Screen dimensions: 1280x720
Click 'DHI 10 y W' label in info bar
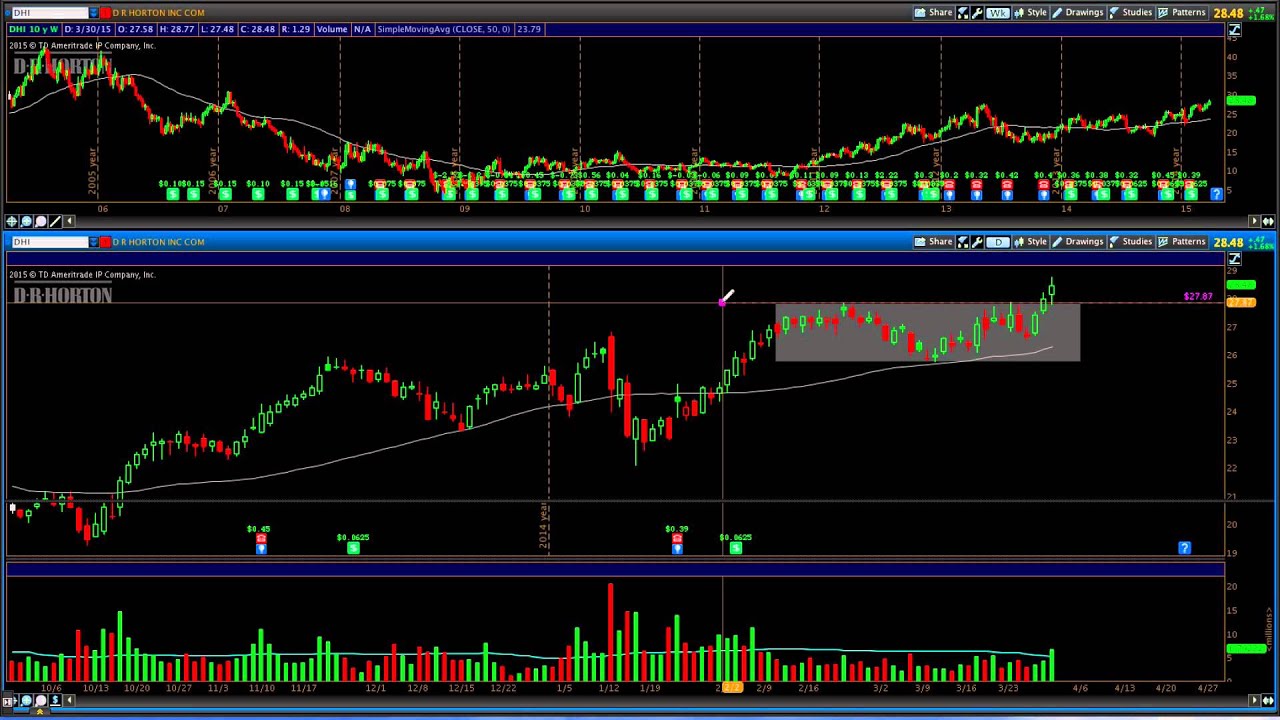coord(34,29)
